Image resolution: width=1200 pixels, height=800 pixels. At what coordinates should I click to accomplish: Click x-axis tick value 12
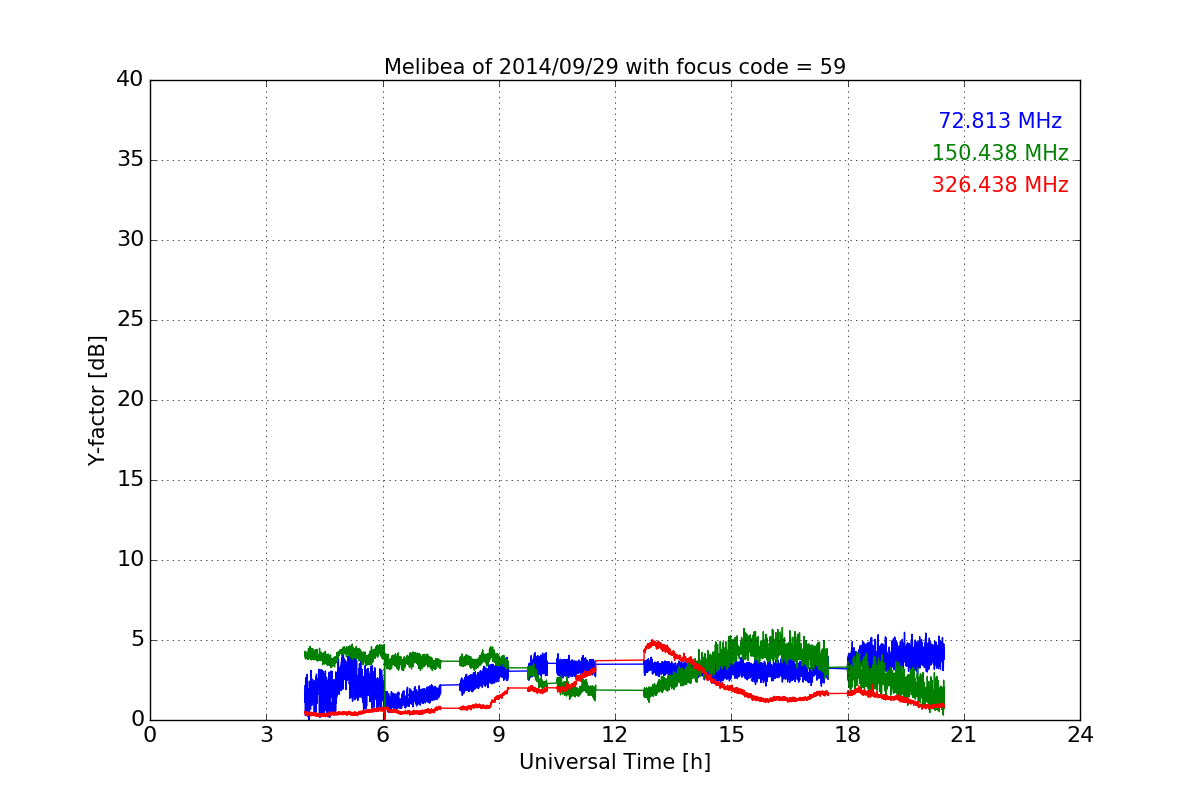point(615,735)
